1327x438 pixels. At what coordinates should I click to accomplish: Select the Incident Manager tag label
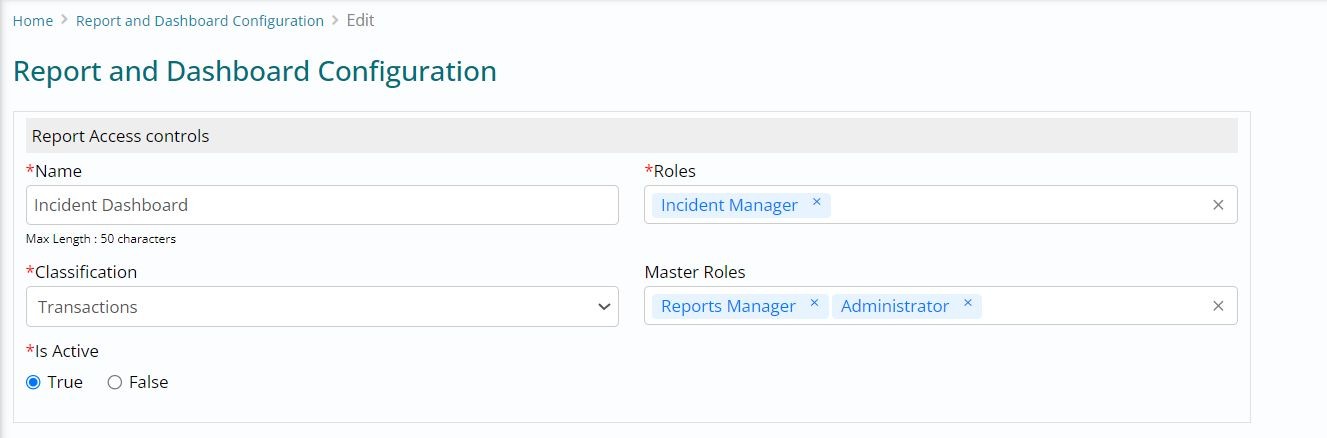click(729, 205)
